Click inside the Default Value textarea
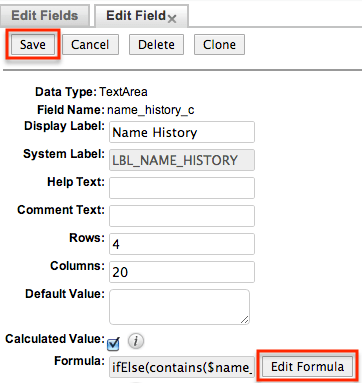Image resolution: width=362 pixels, height=383 pixels. click(179, 307)
